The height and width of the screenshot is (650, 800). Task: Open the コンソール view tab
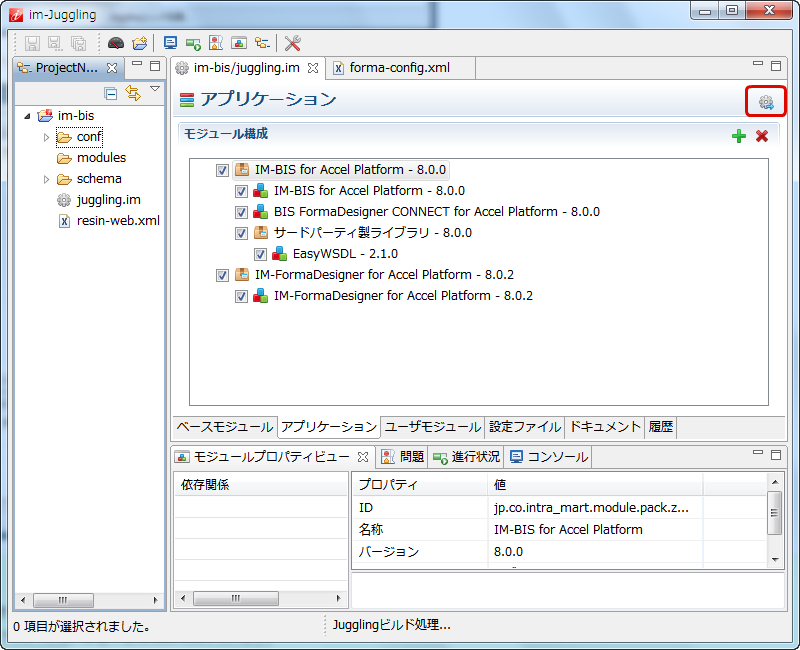point(549,457)
